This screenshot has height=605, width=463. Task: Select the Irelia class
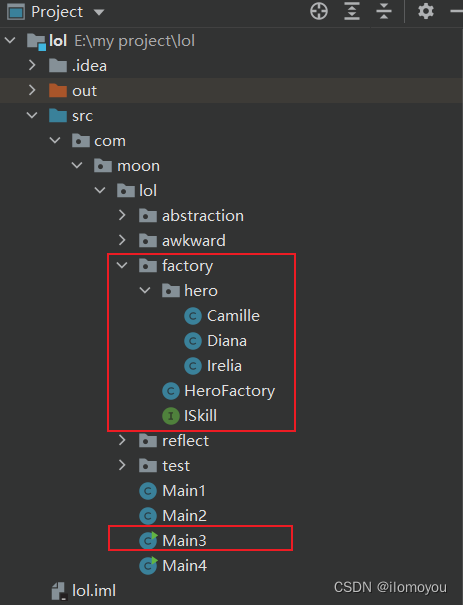pyautogui.click(x=224, y=366)
